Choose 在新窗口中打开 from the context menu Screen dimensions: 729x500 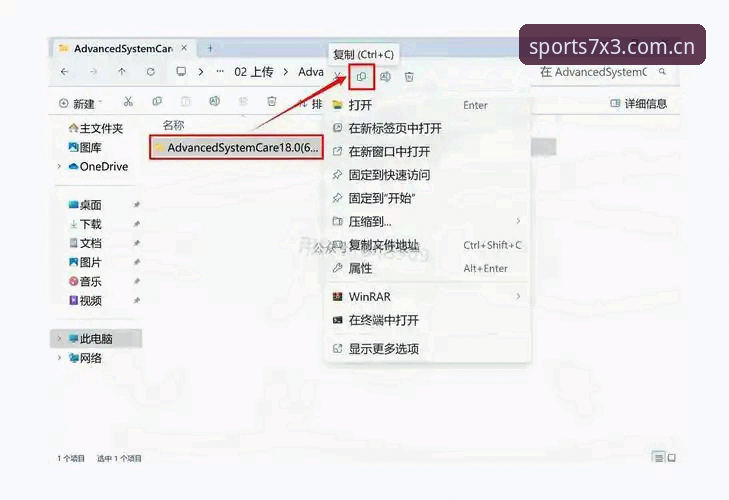(428, 152)
